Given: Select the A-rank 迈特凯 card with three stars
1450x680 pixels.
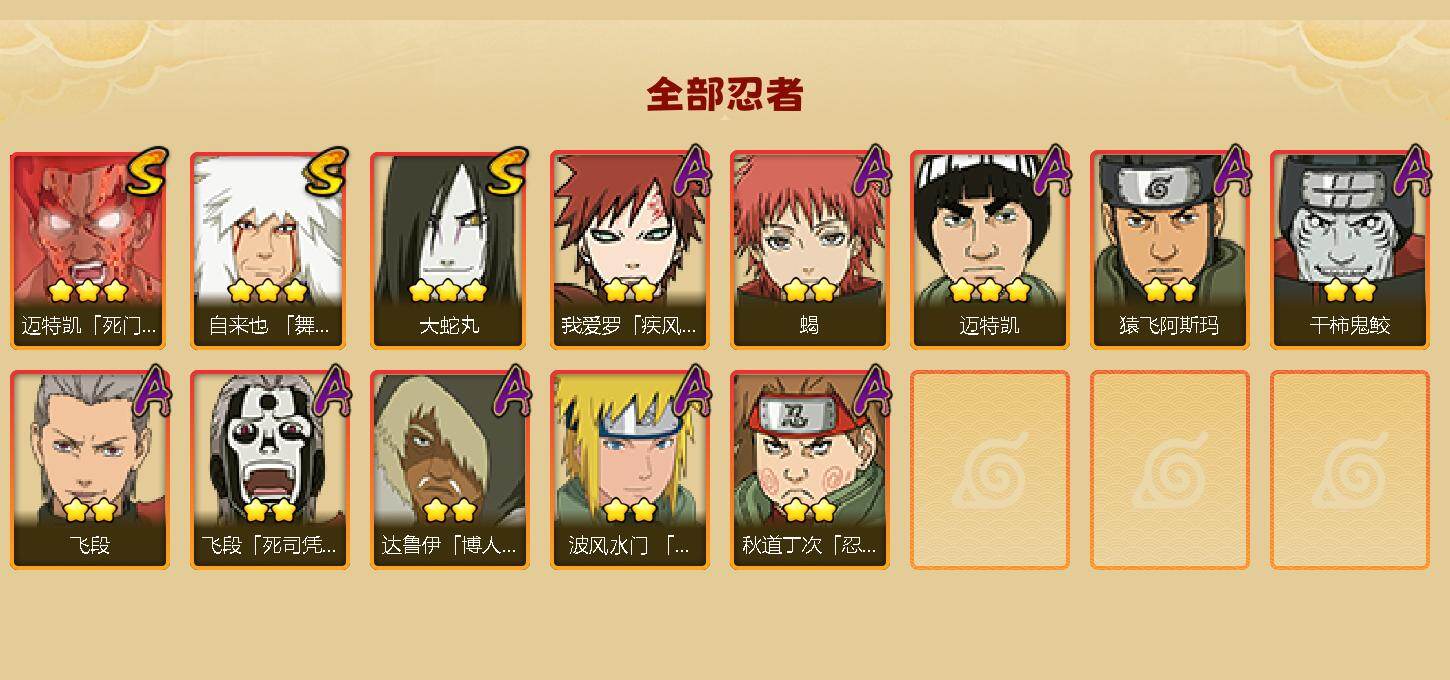Looking at the screenshot, I should click(990, 250).
